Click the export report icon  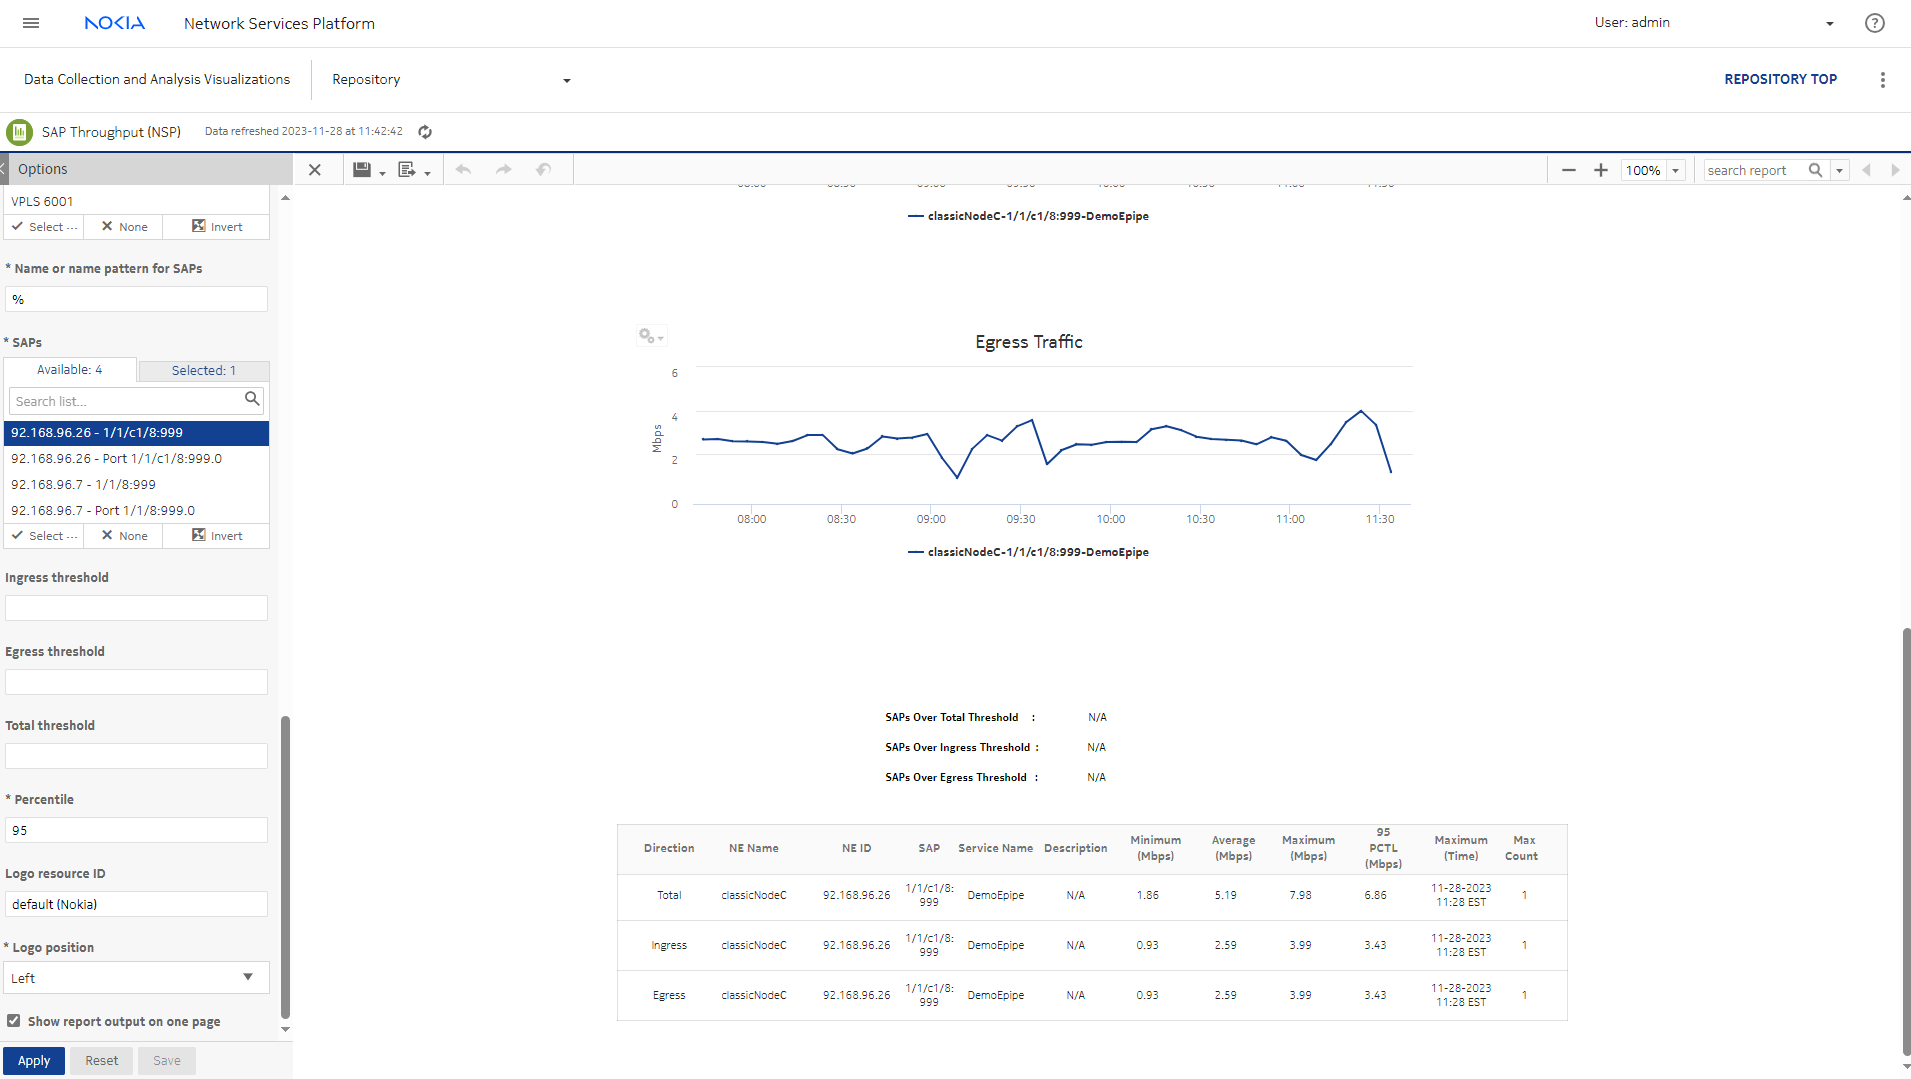tap(407, 170)
